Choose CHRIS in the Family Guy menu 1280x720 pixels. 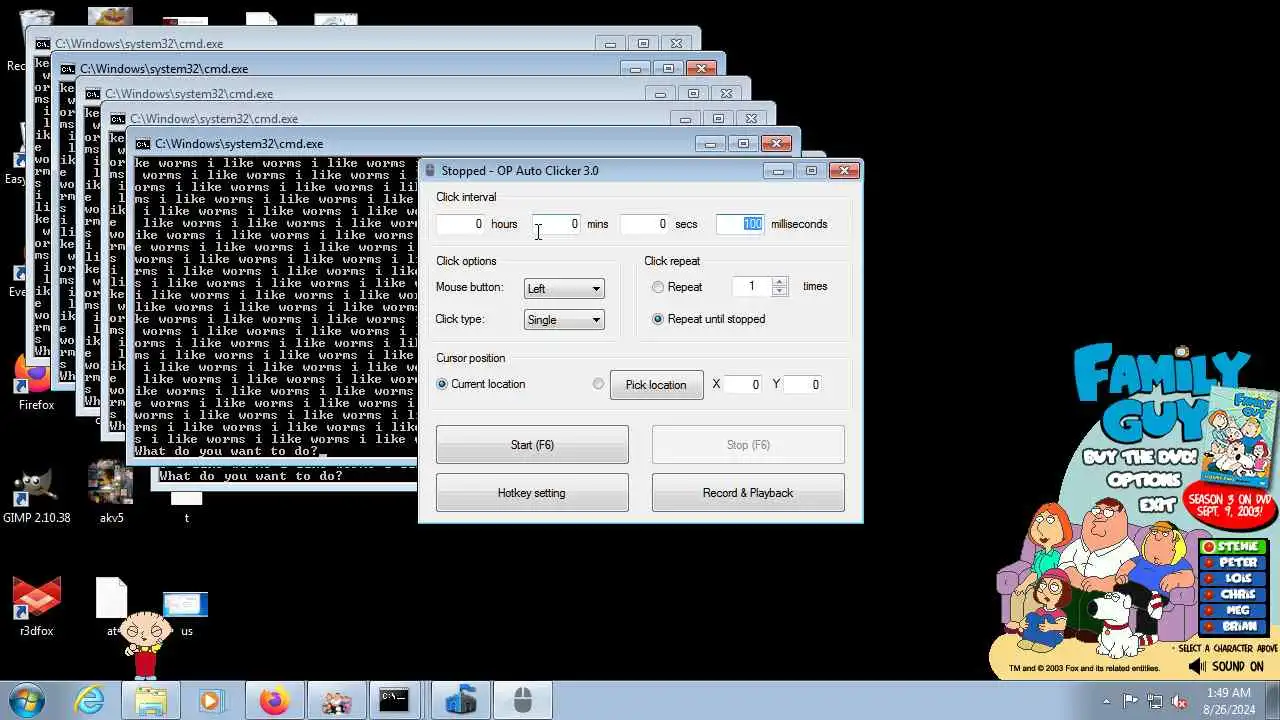coord(1233,595)
